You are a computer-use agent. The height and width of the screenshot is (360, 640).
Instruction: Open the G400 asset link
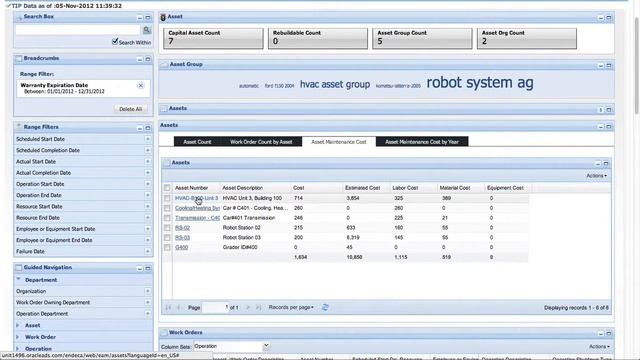[x=182, y=247]
